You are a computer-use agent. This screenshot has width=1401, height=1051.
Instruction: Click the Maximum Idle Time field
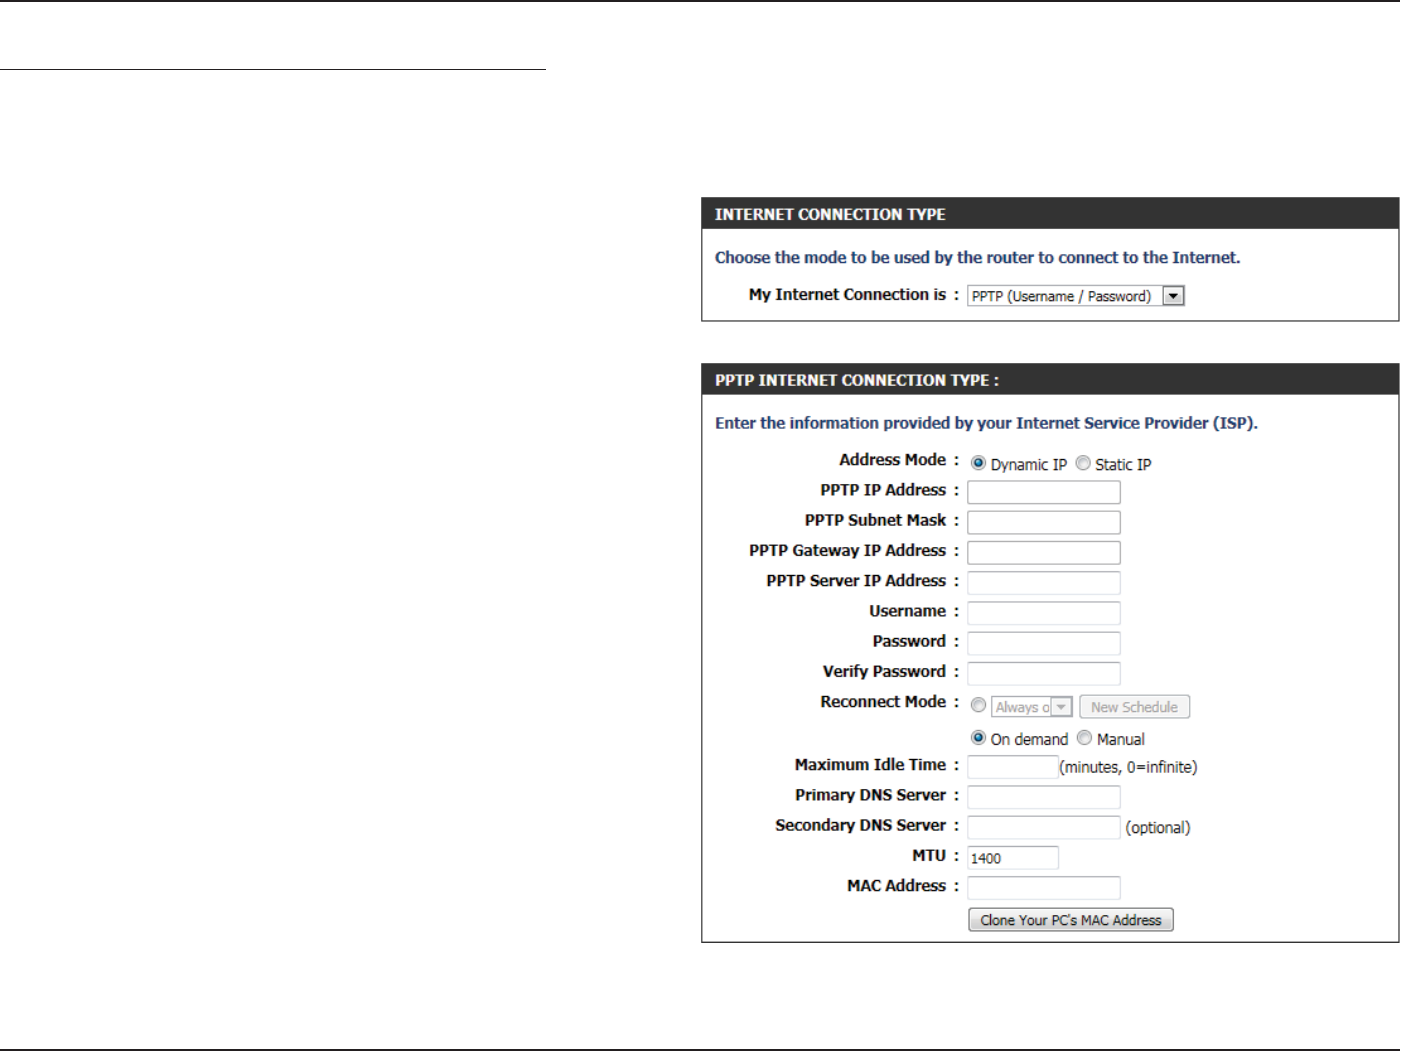tap(1012, 767)
